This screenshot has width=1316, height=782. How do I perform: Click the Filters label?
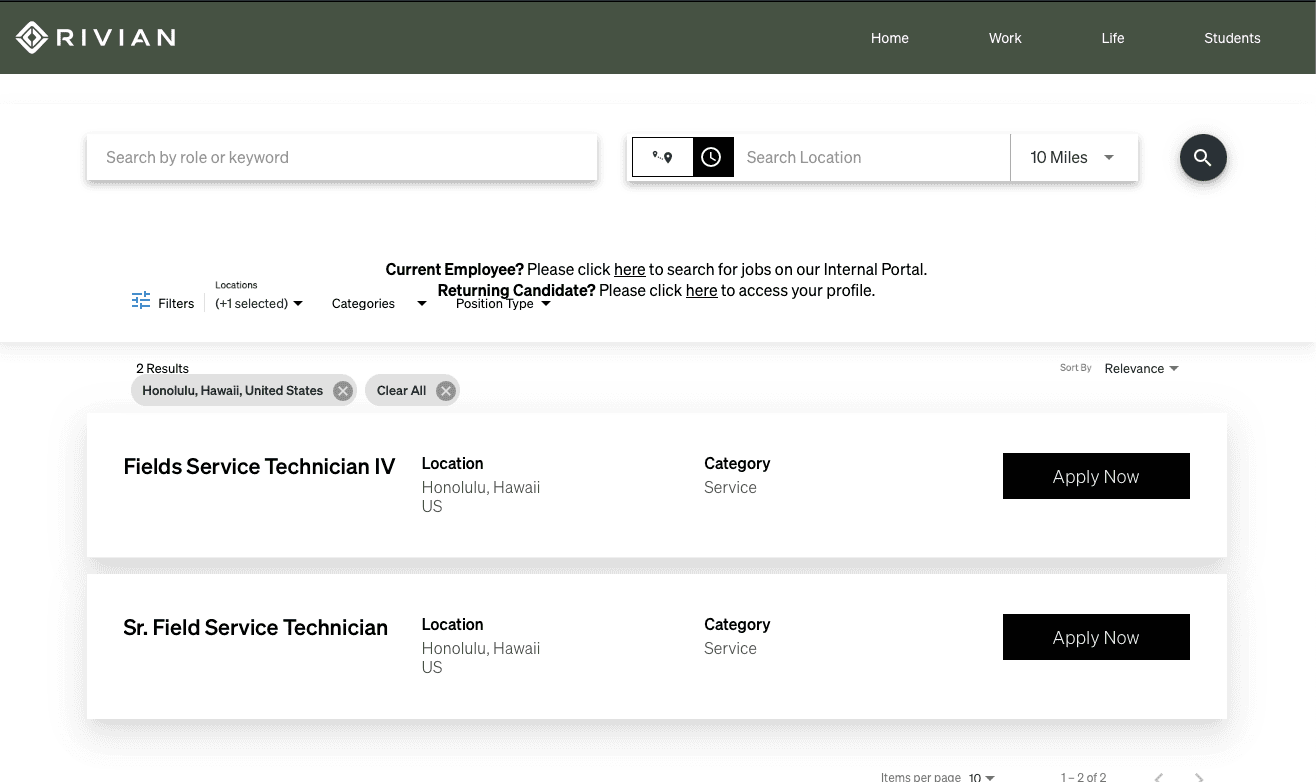click(176, 303)
